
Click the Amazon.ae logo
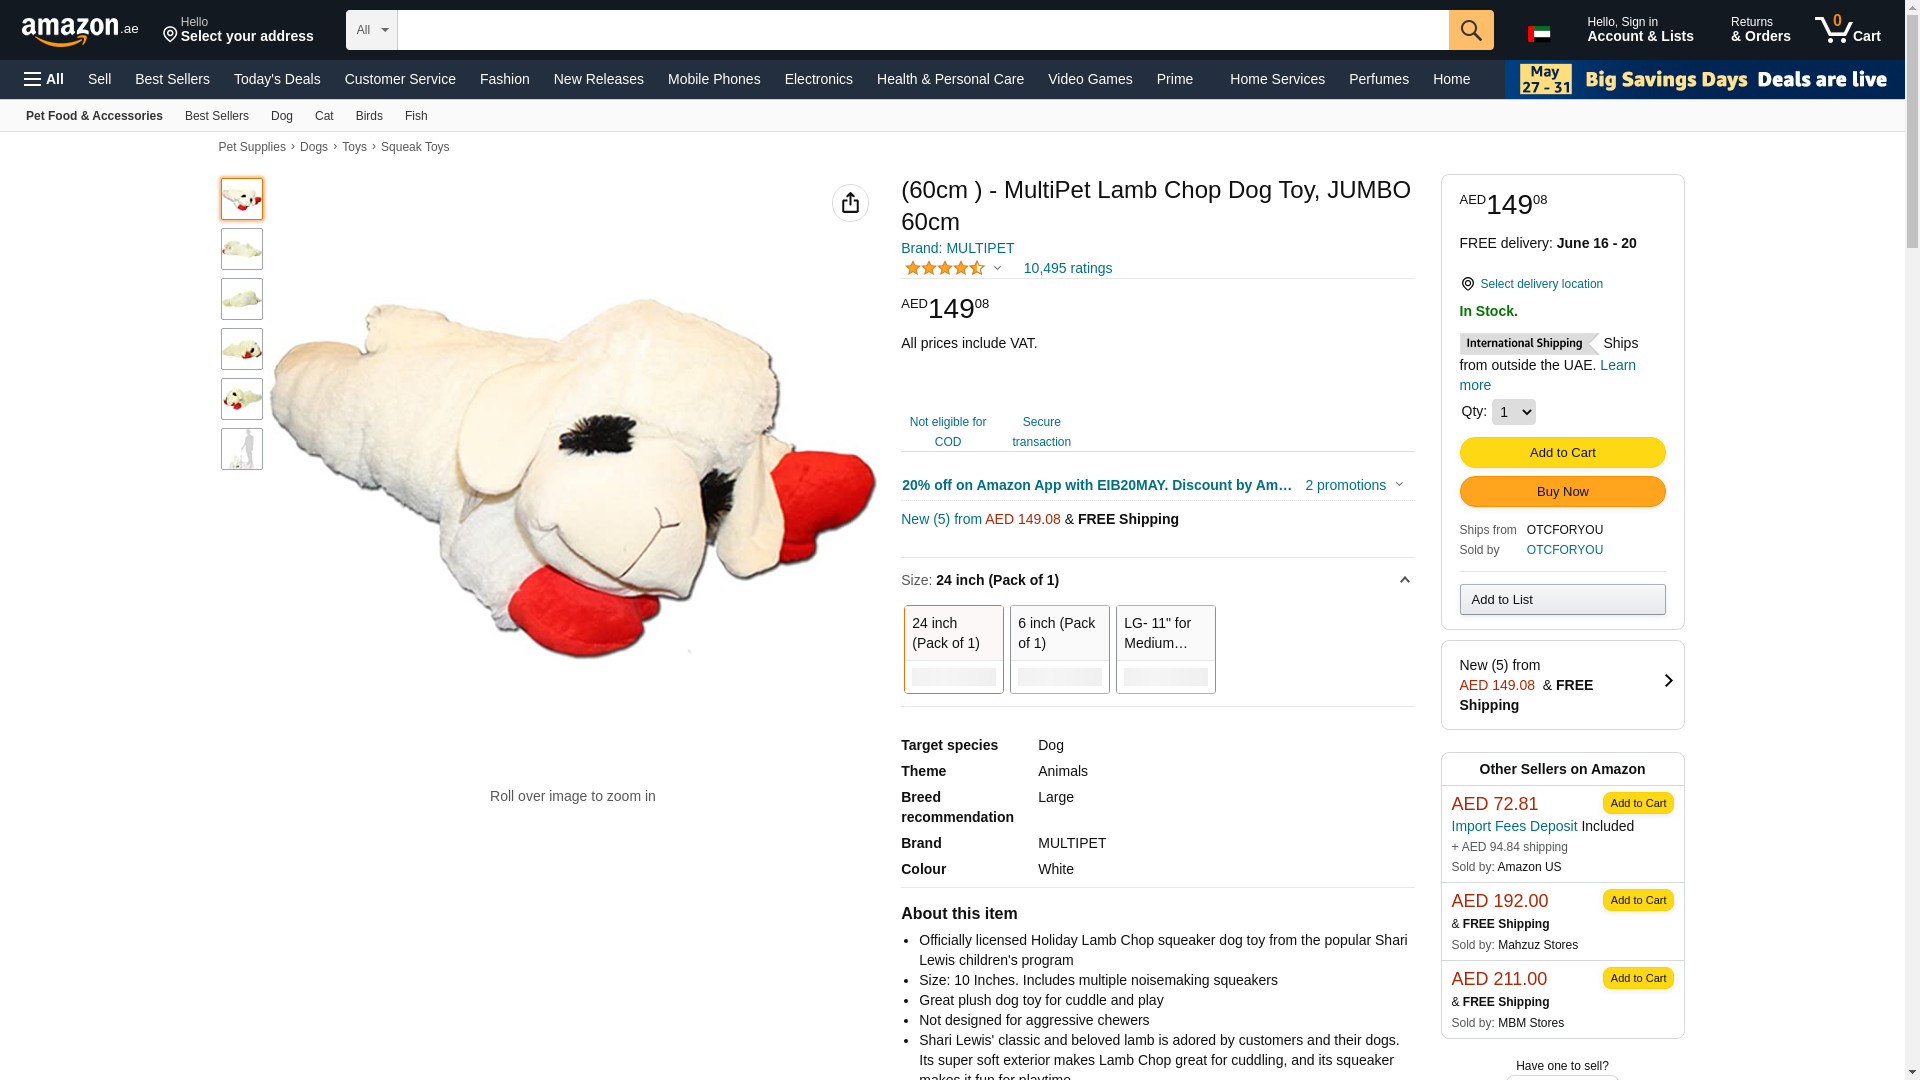(80, 31)
